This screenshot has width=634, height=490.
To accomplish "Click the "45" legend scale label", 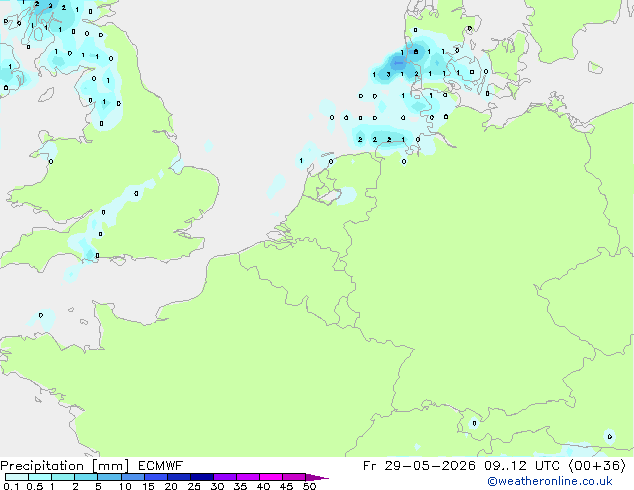I will click(x=286, y=486).
